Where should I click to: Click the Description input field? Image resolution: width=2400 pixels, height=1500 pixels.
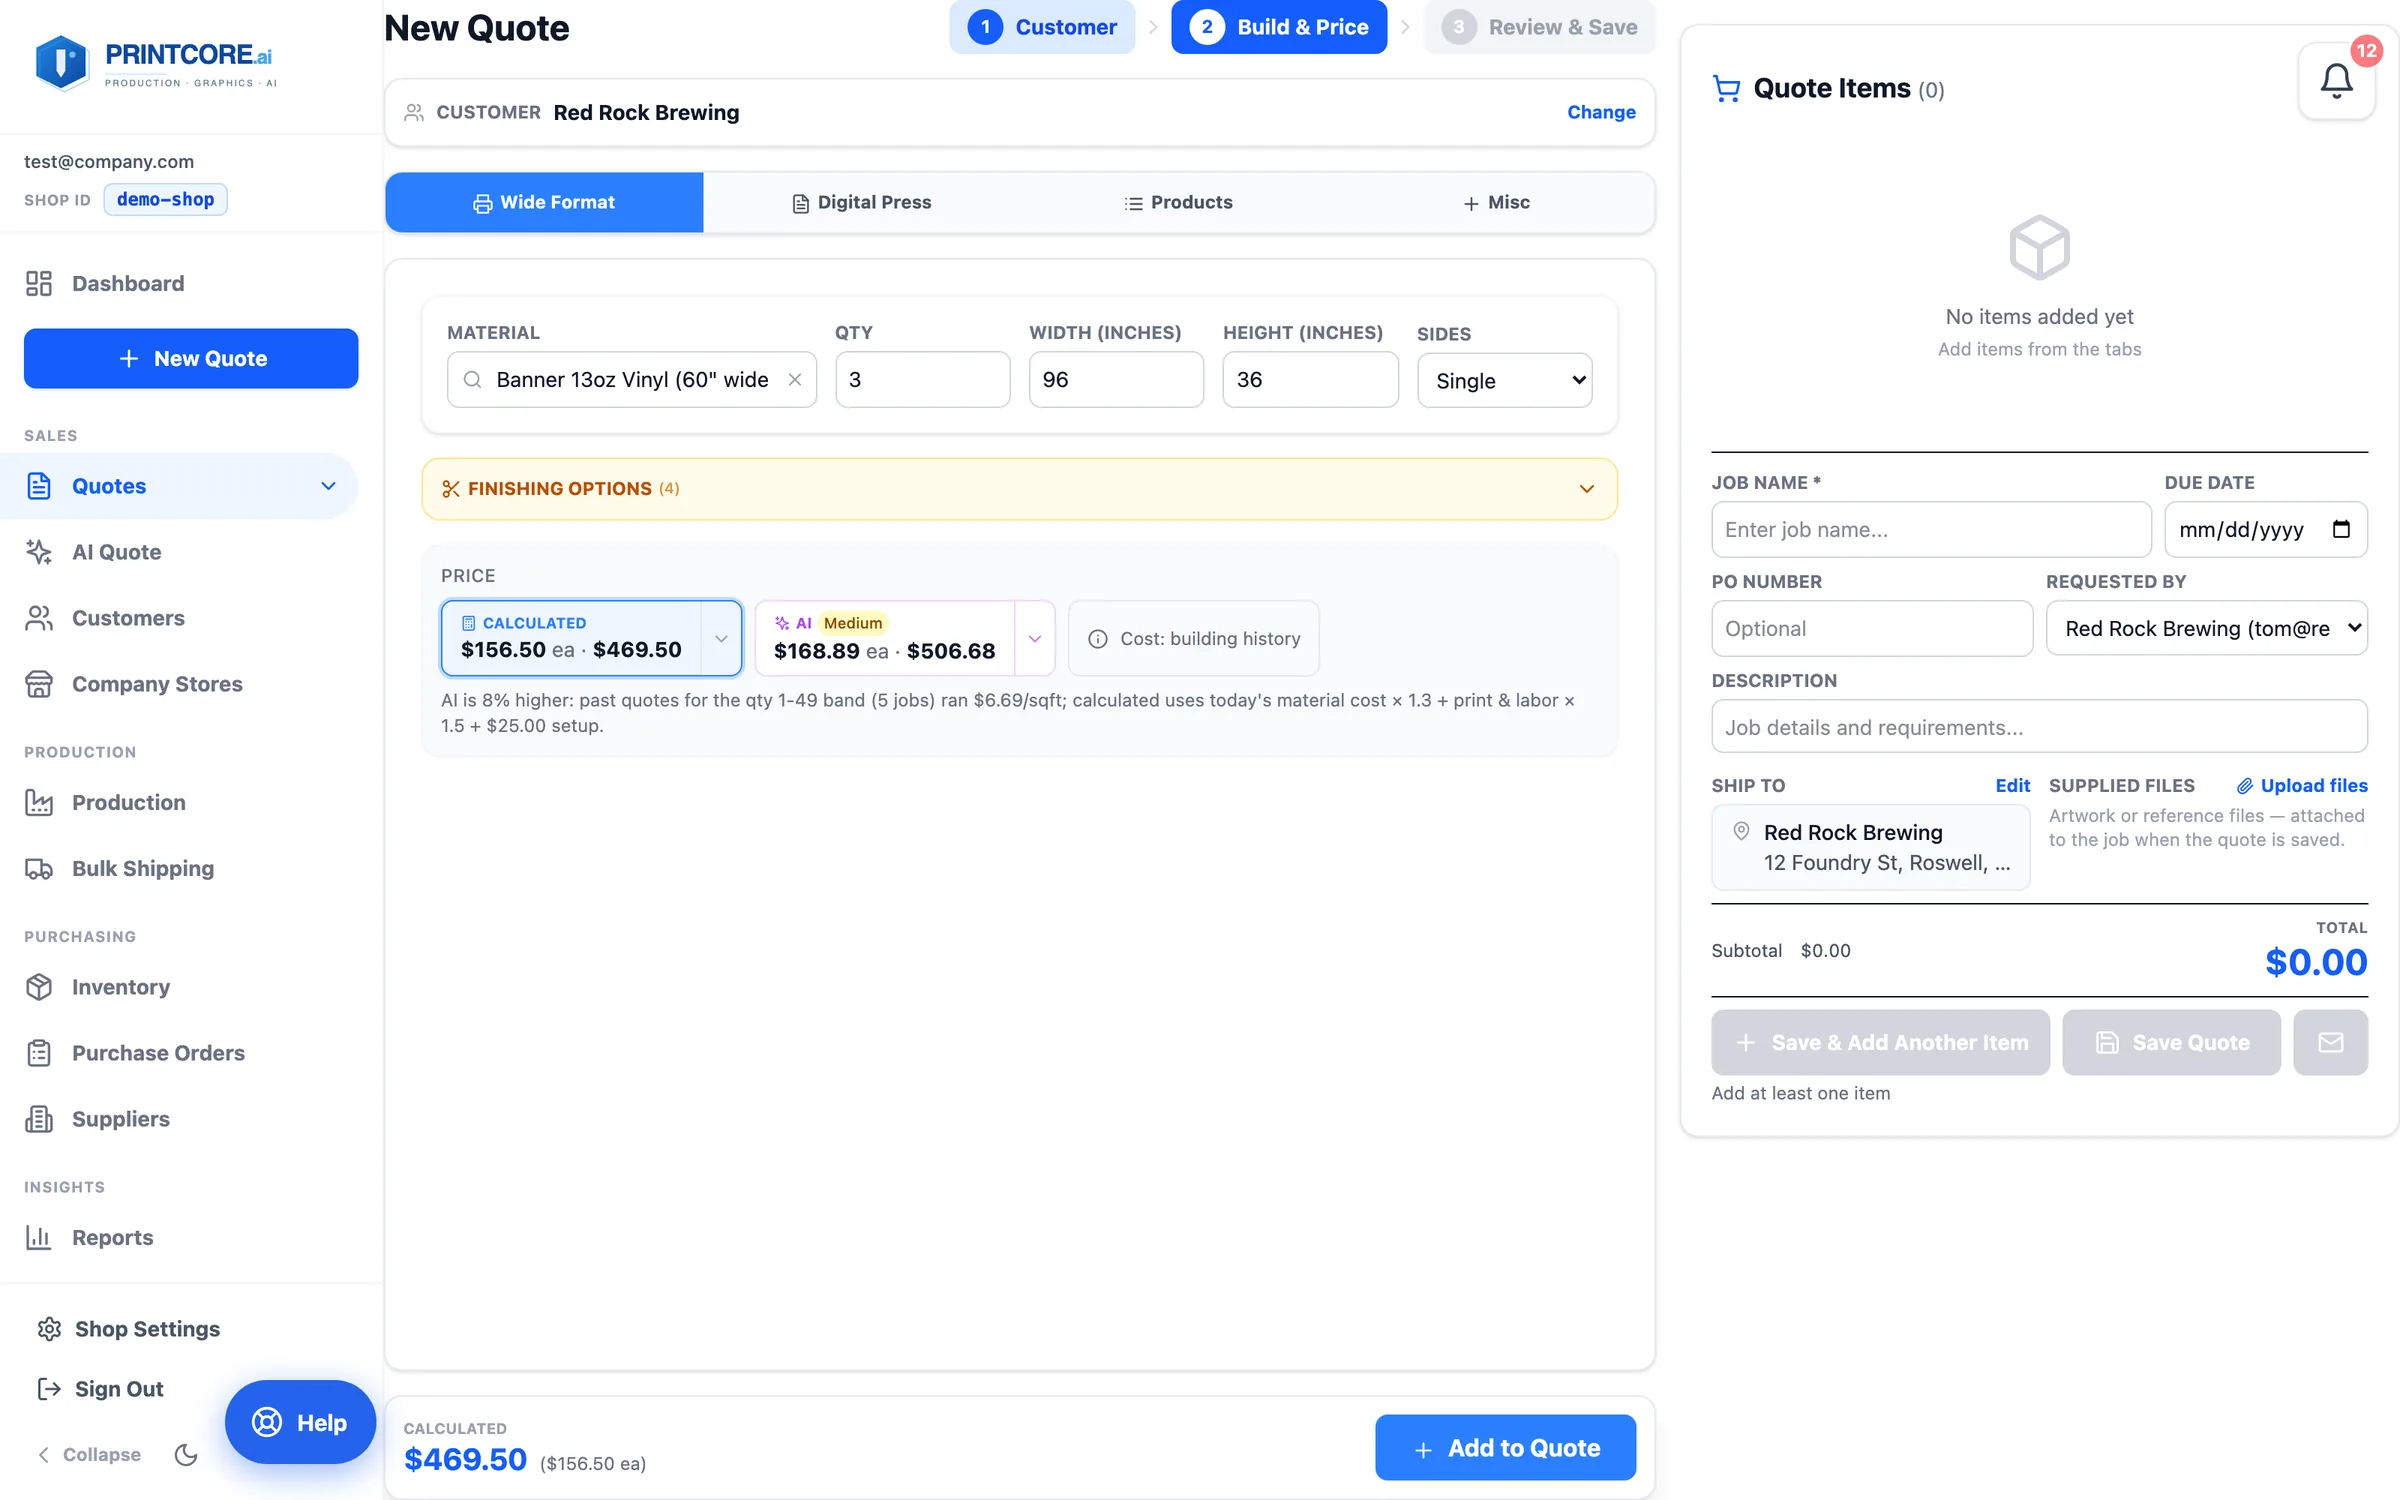click(2039, 727)
